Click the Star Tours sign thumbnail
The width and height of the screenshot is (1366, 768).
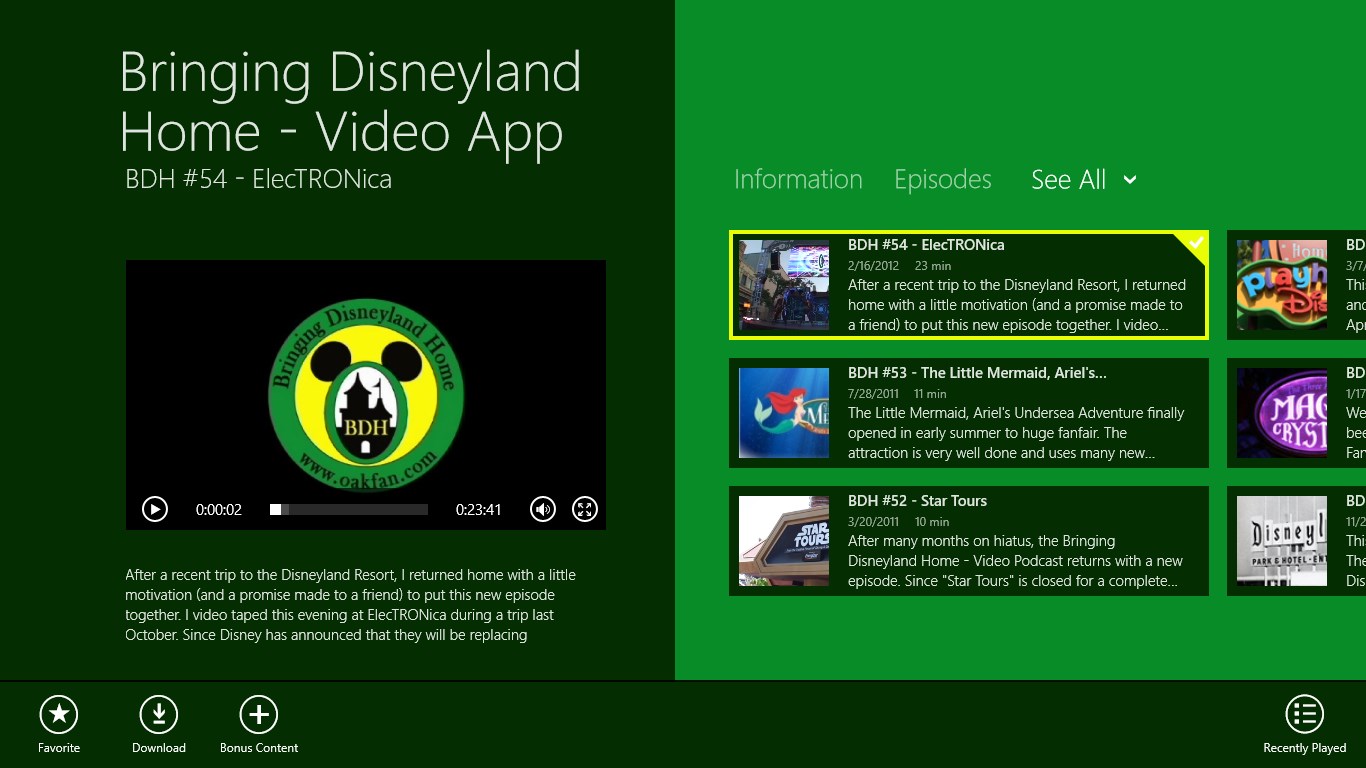pos(784,541)
